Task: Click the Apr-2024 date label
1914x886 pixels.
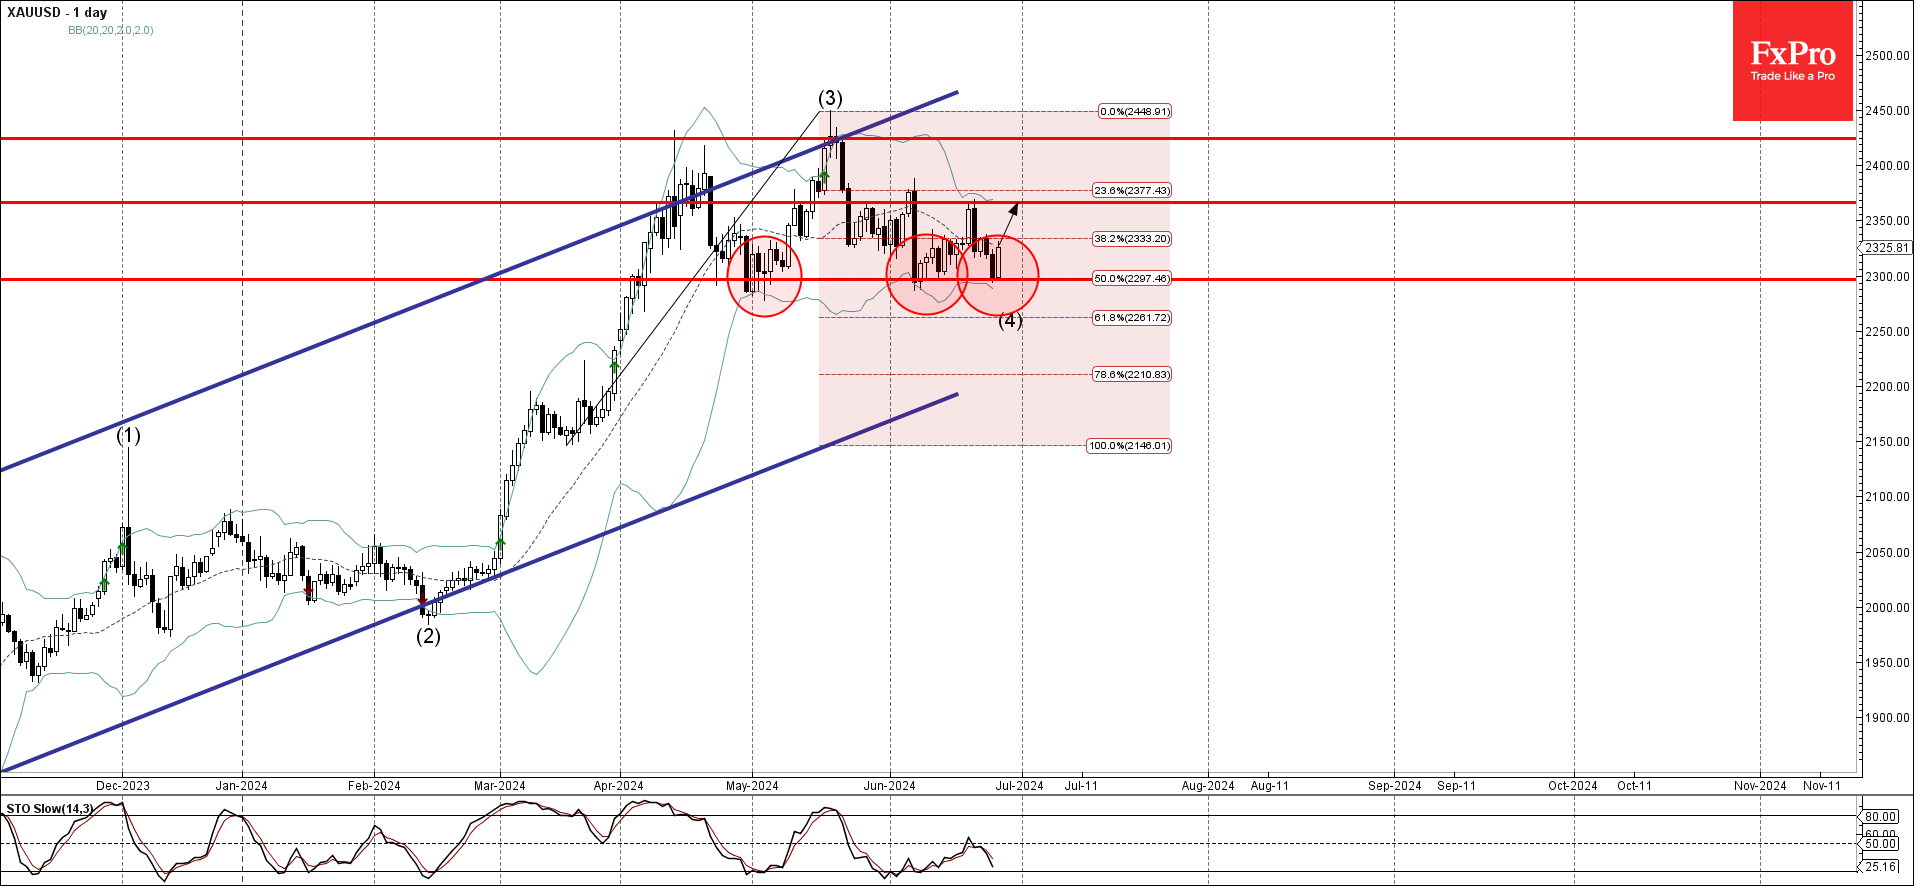Action: click(x=619, y=786)
